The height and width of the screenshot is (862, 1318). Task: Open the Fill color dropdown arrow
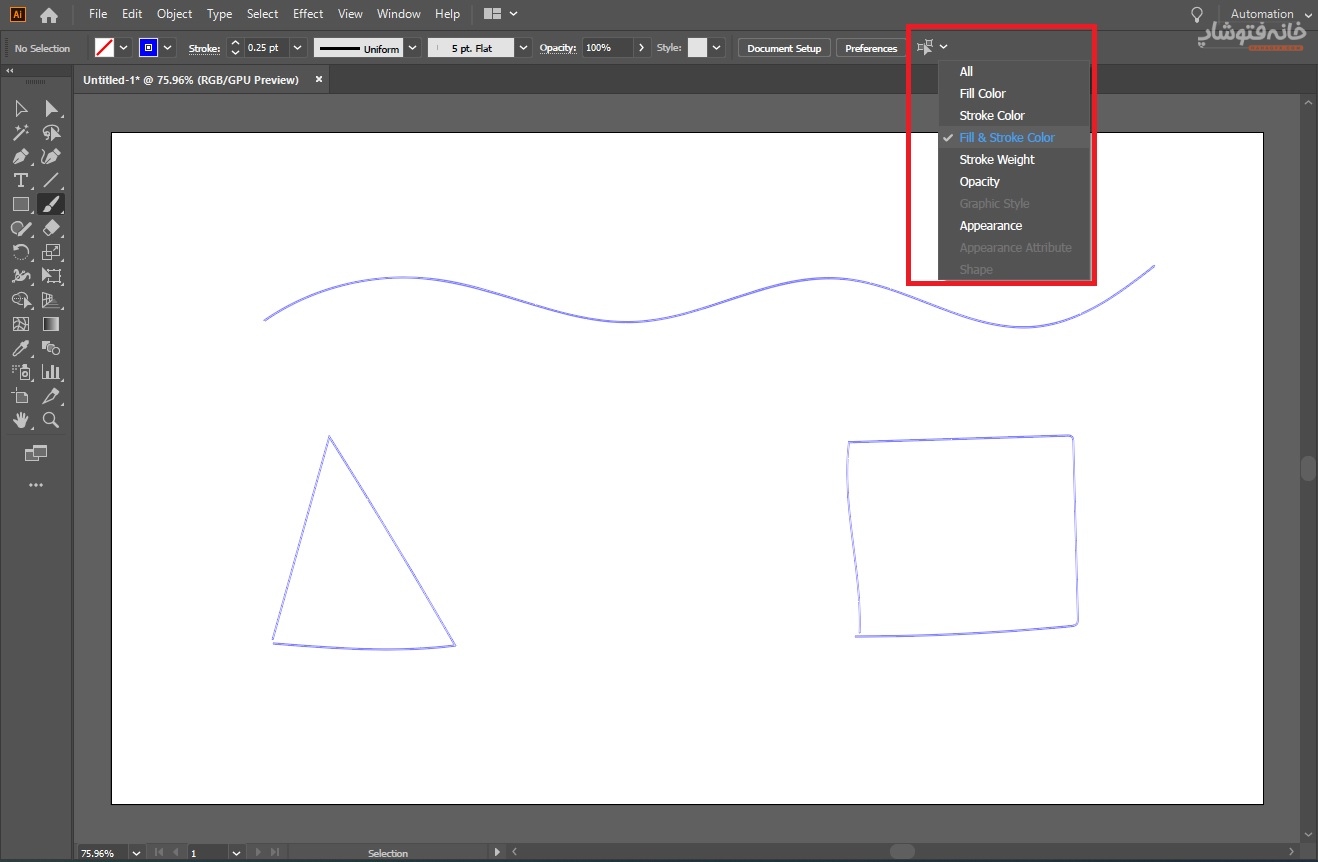click(x=124, y=48)
